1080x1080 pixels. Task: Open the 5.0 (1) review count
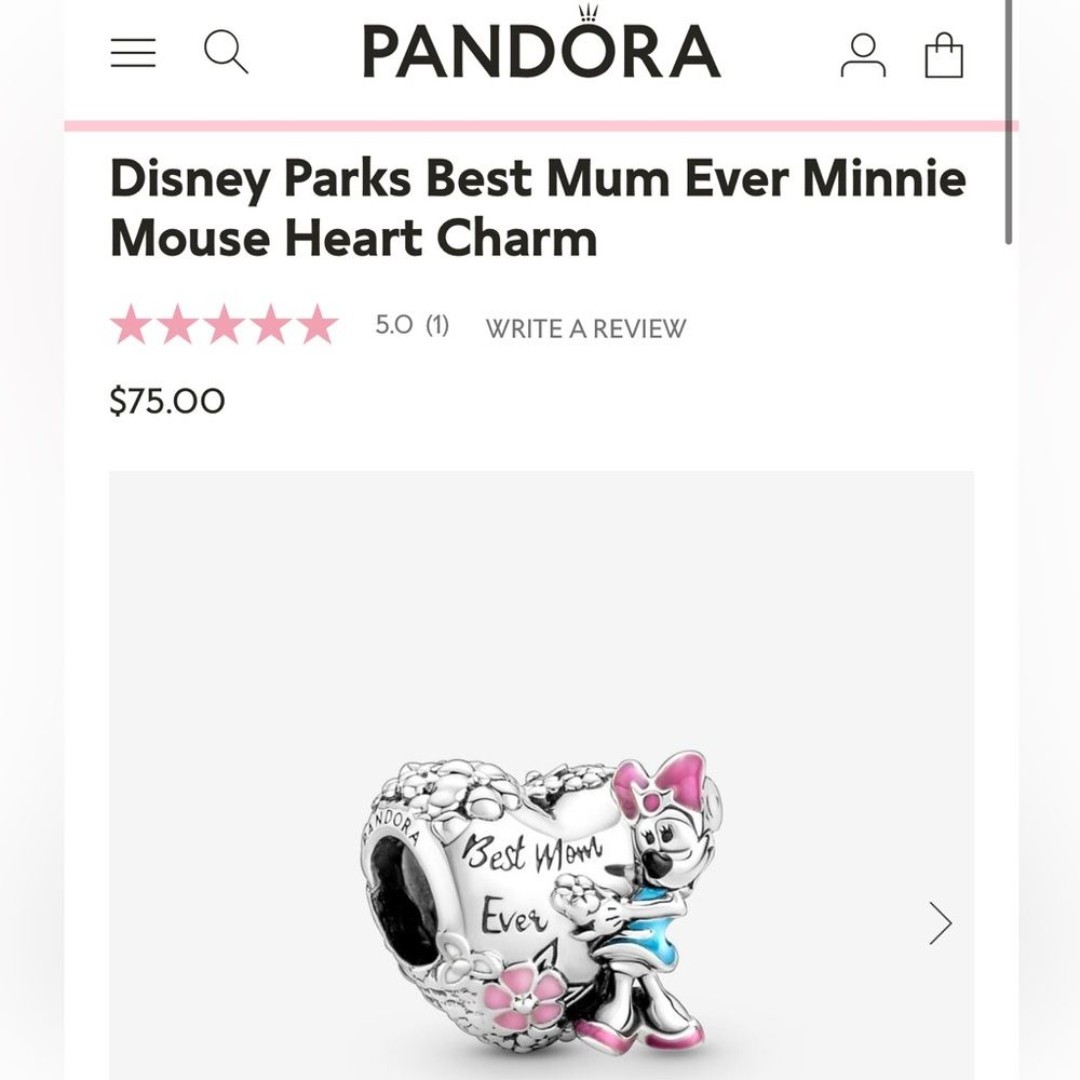412,324
